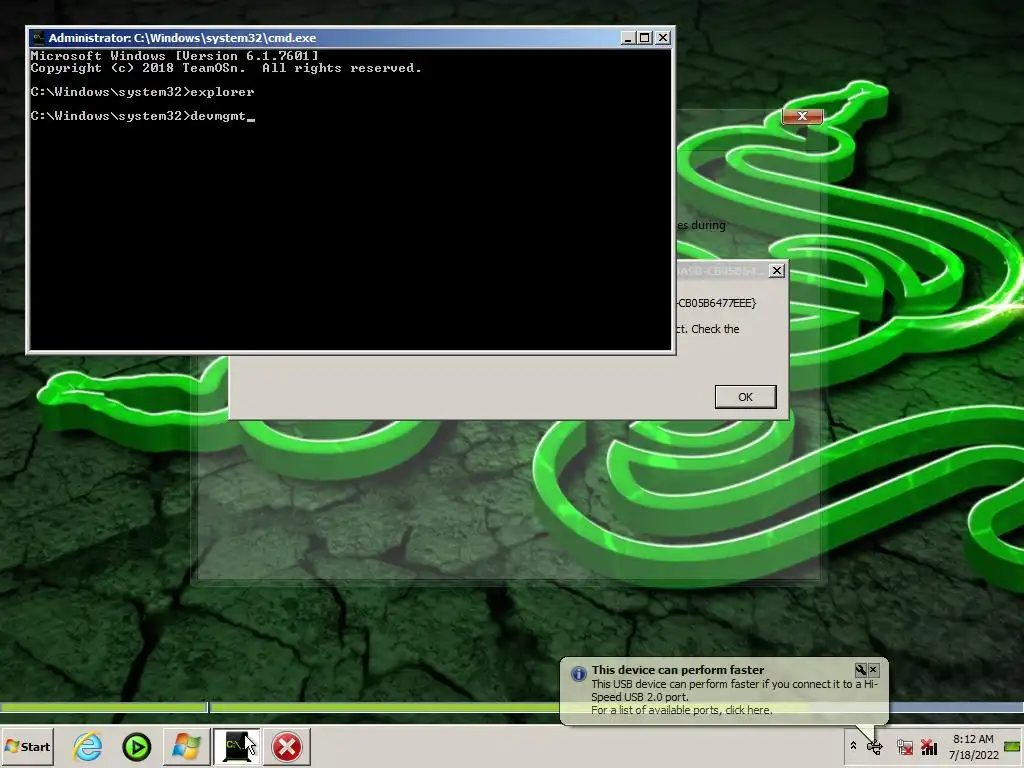This screenshot has height=768, width=1024.
Task: Open the Start menu
Action: coord(27,746)
